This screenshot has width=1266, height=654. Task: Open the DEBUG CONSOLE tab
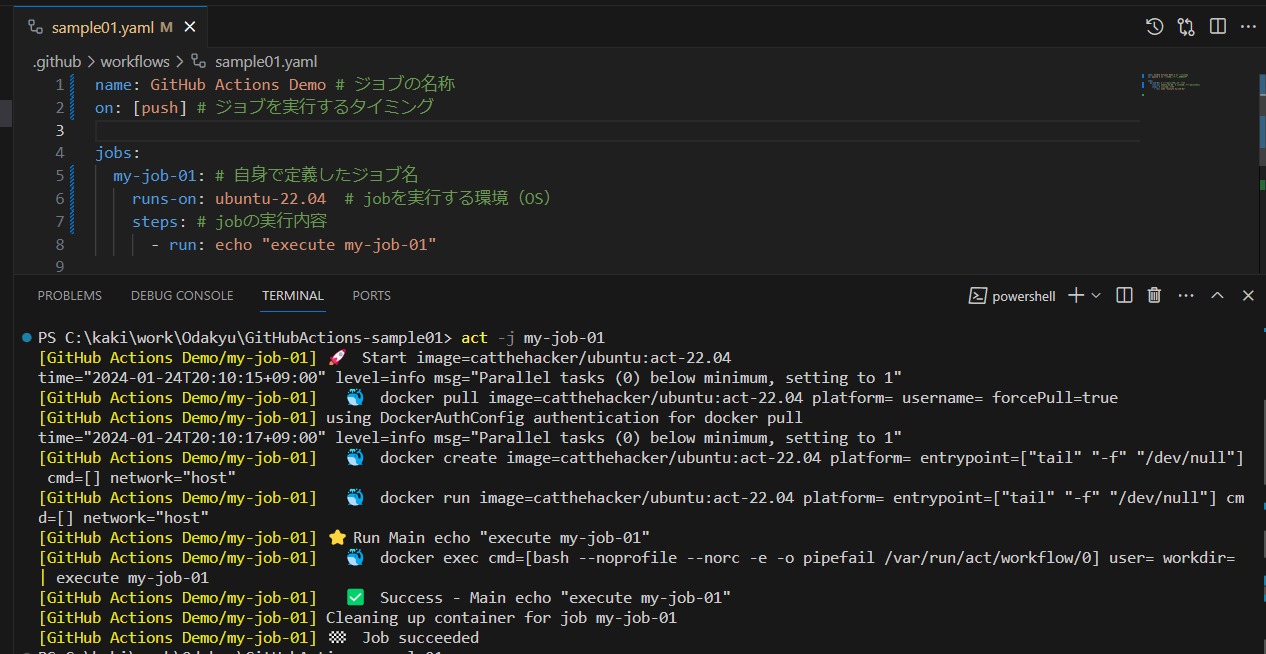coord(182,296)
